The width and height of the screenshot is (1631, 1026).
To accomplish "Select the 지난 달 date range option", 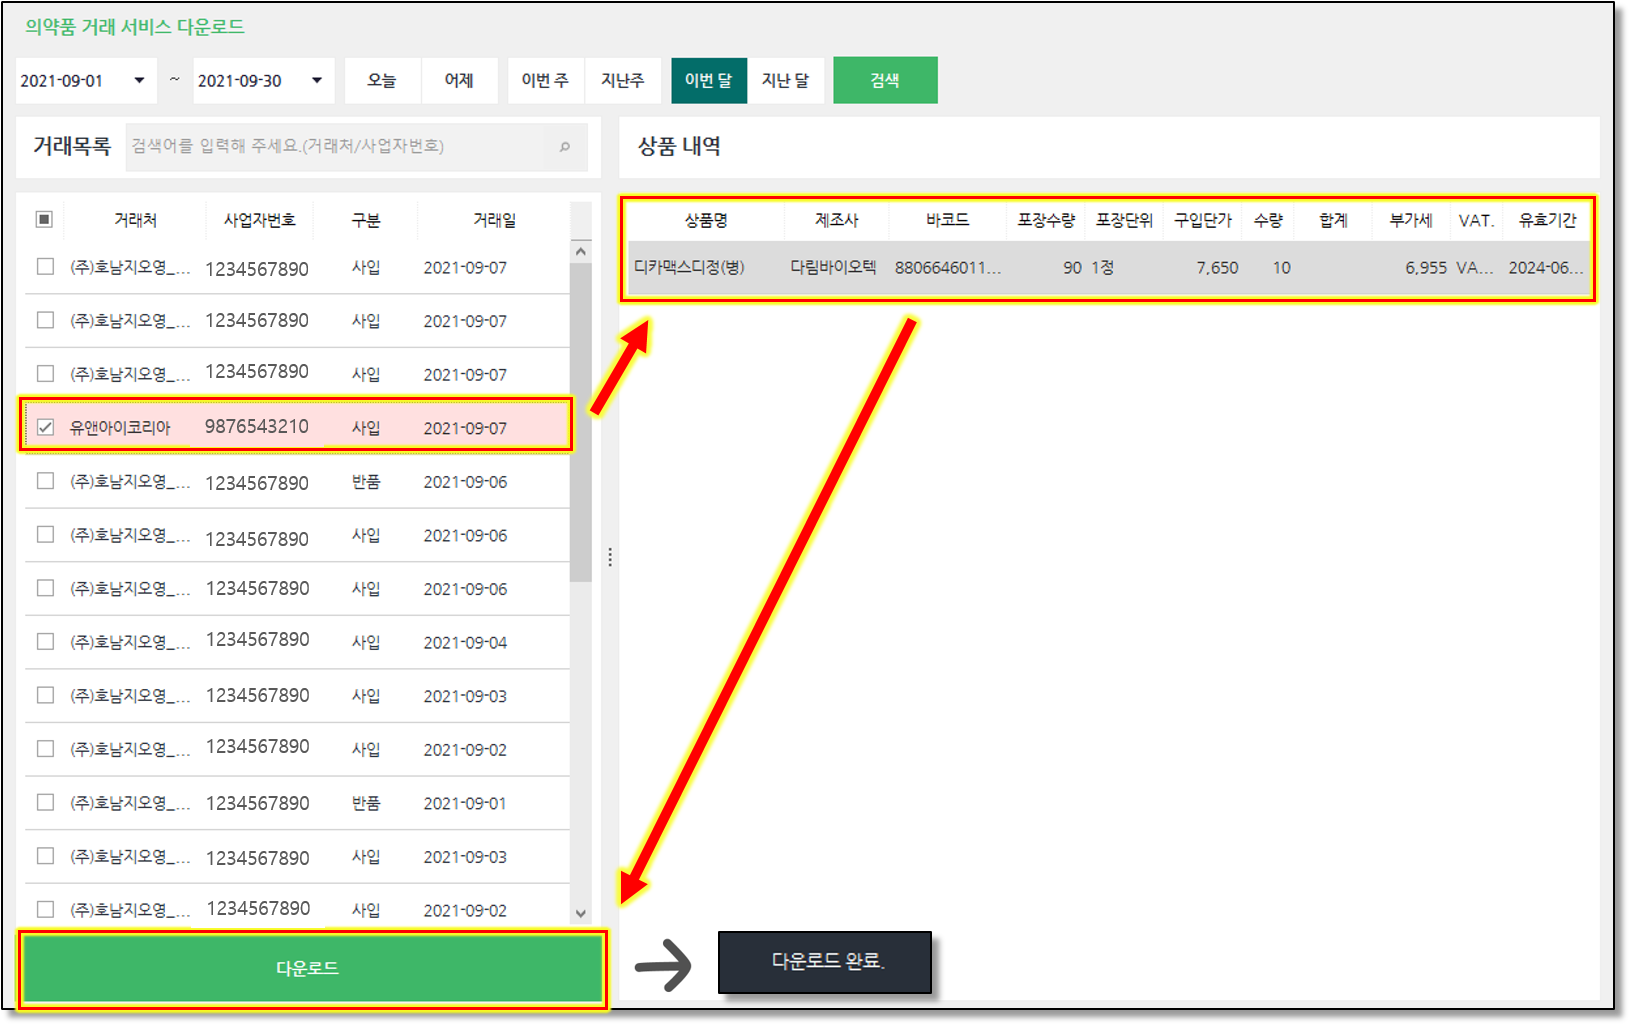I will coord(785,81).
